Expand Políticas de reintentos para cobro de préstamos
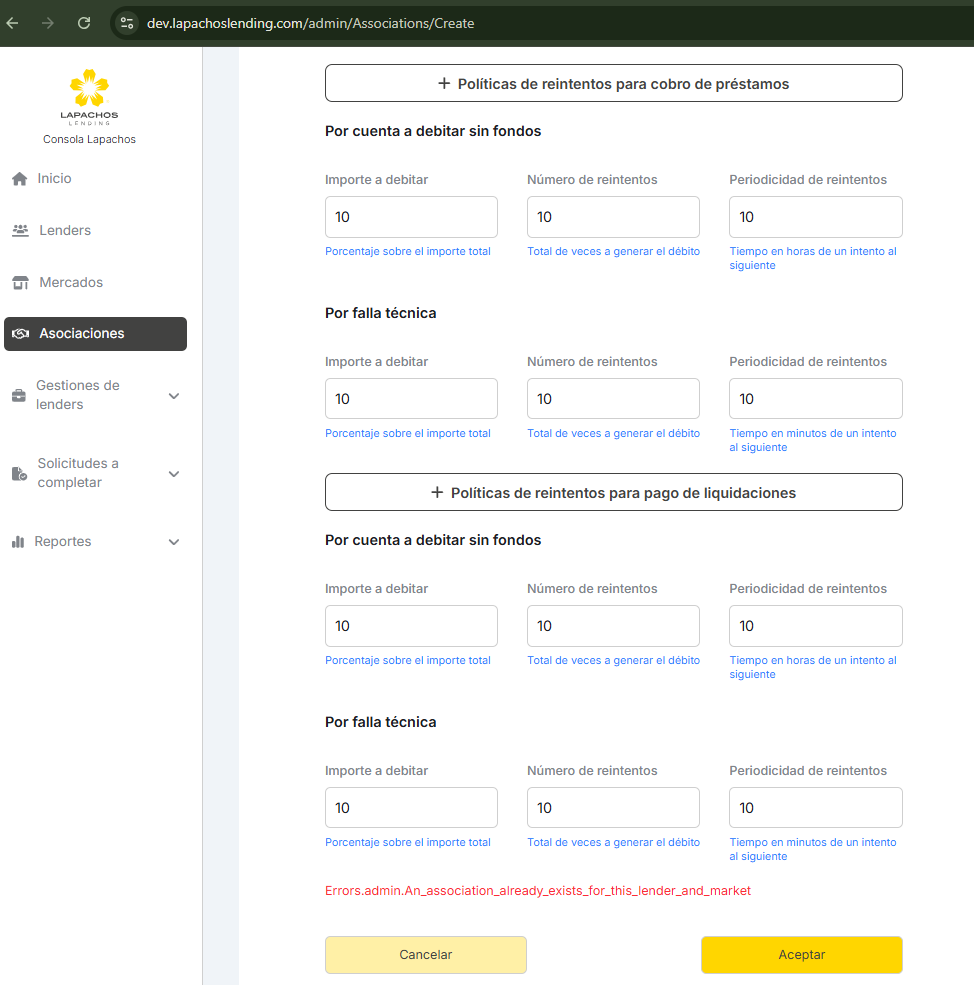 point(613,84)
